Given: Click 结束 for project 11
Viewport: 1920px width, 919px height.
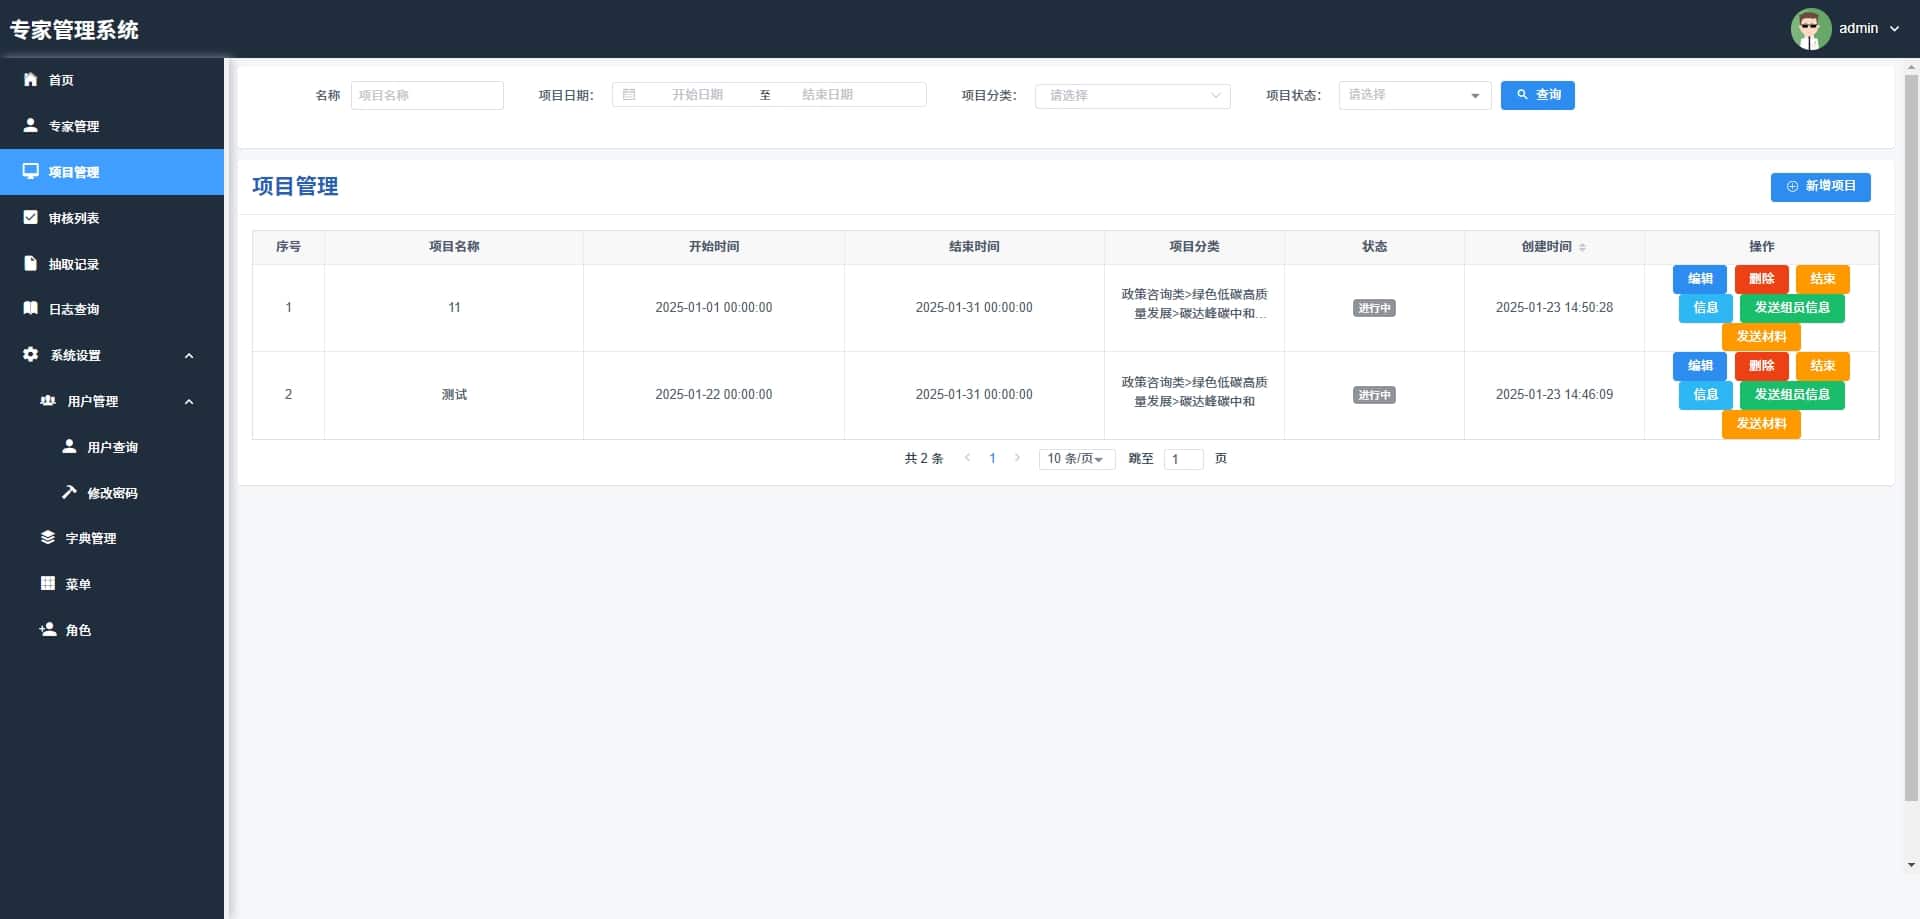Looking at the screenshot, I should pyautogui.click(x=1822, y=279).
